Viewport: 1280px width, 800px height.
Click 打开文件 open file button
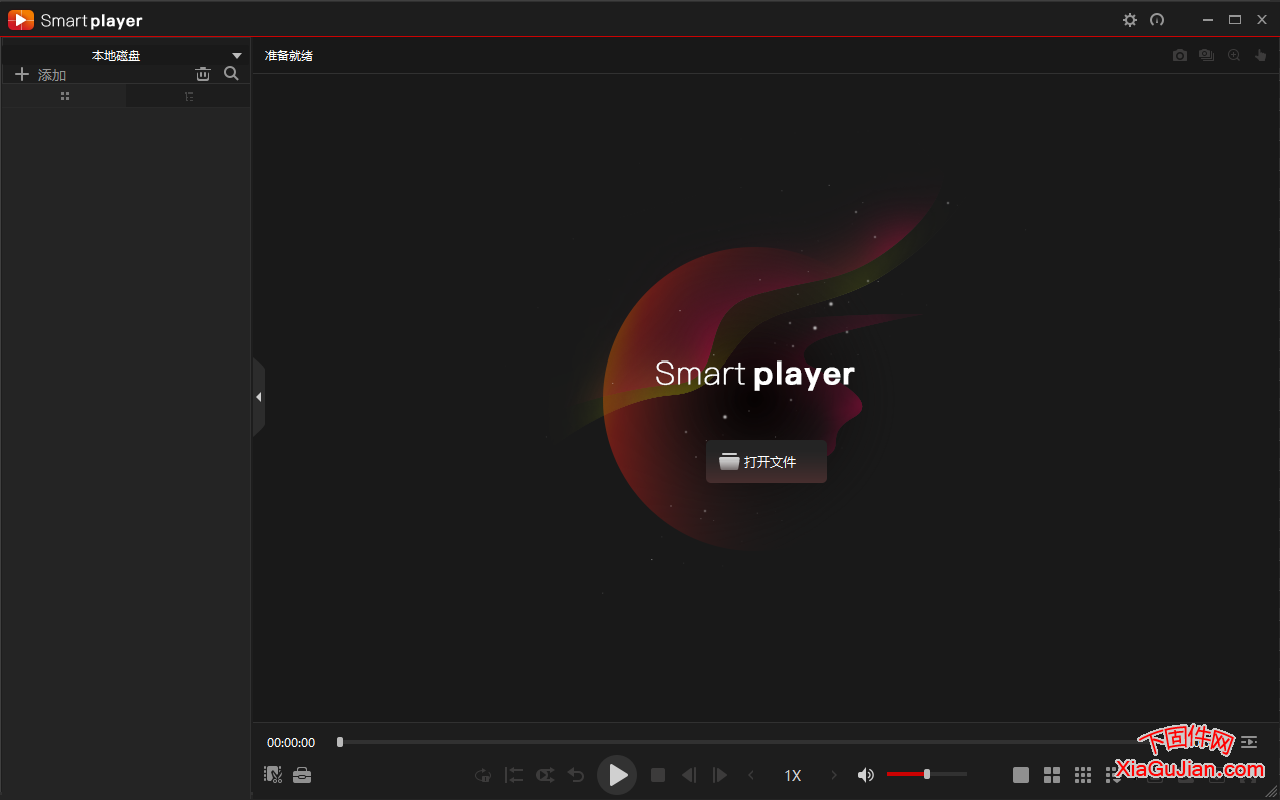click(x=766, y=462)
